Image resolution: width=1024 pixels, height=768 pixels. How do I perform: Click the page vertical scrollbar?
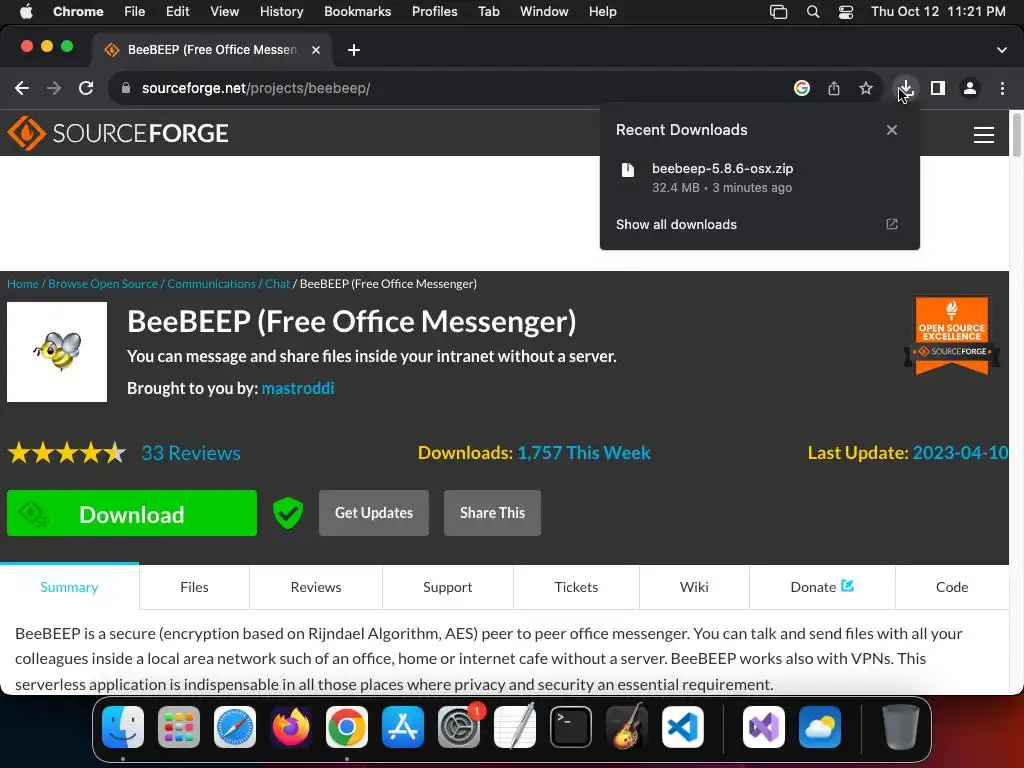click(x=1016, y=134)
